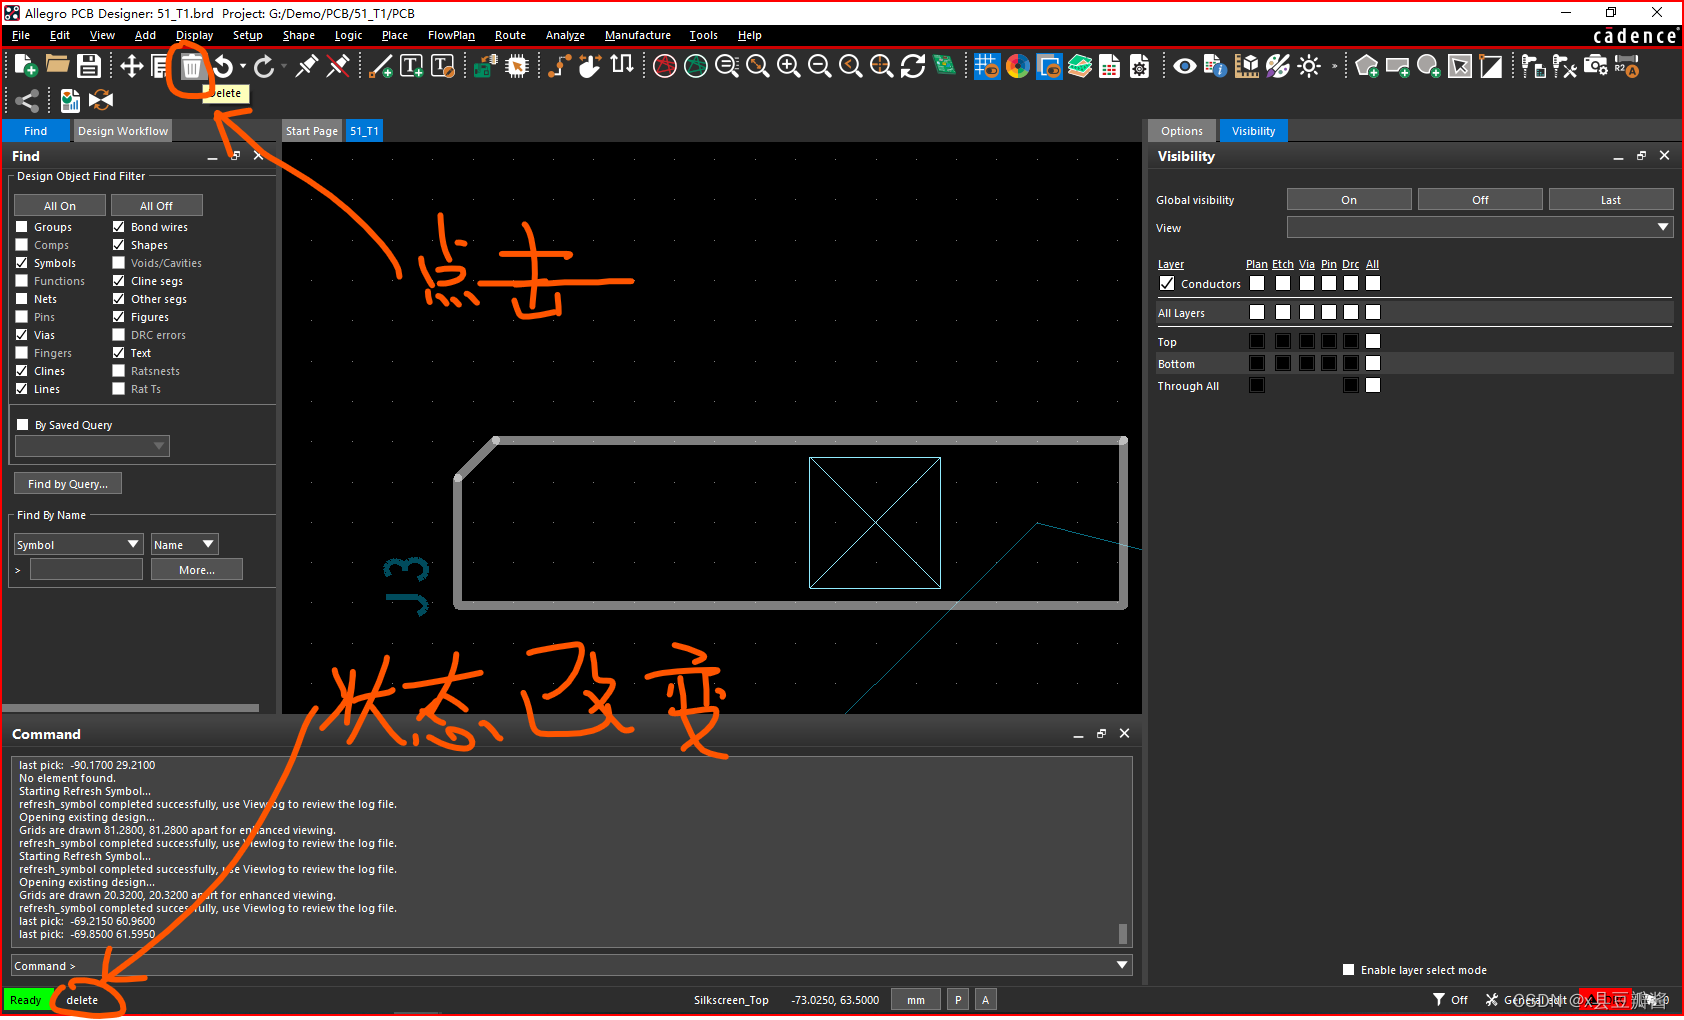The width and height of the screenshot is (1684, 1020).
Task: Open a design with the folder icon
Action: pyautogui.click(x=57, y=65)
